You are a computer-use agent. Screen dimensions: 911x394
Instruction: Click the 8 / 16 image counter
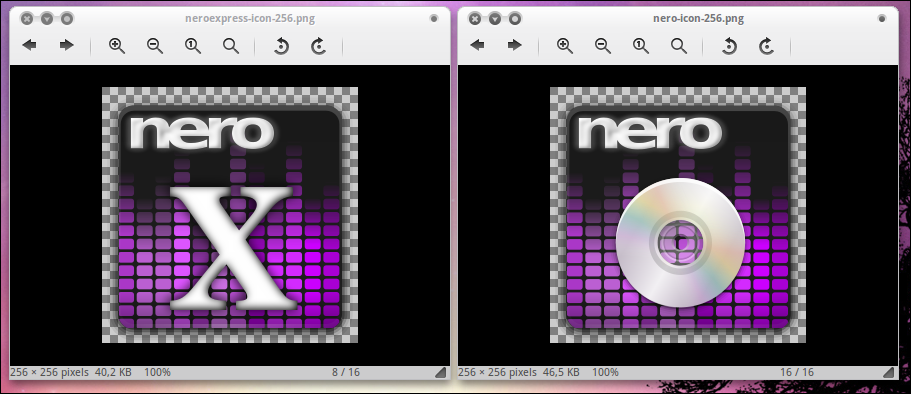(346, 372)
